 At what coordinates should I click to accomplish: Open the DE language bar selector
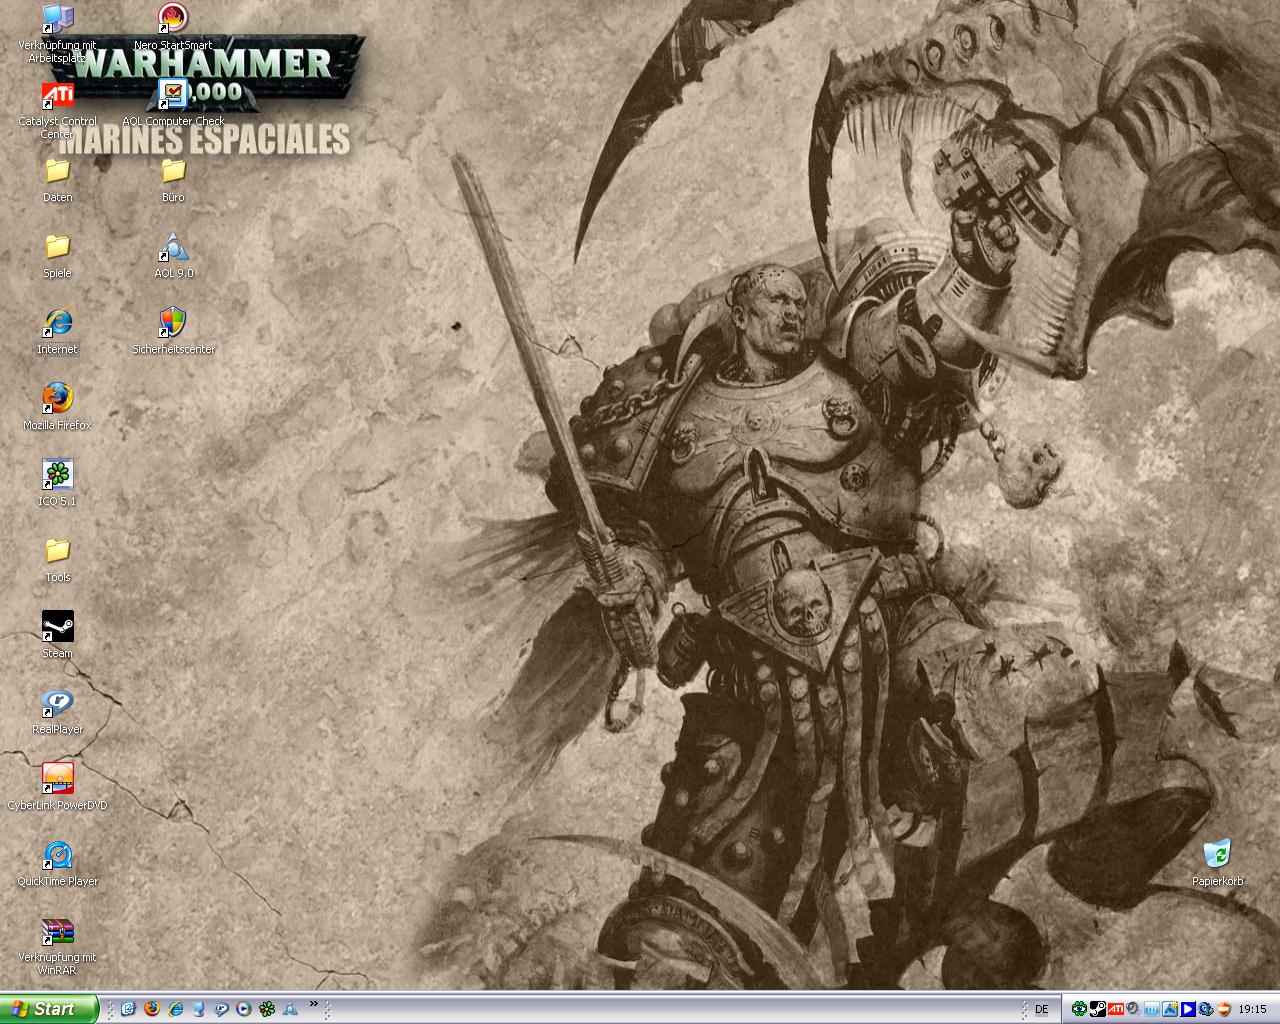pos(1041,1009)
